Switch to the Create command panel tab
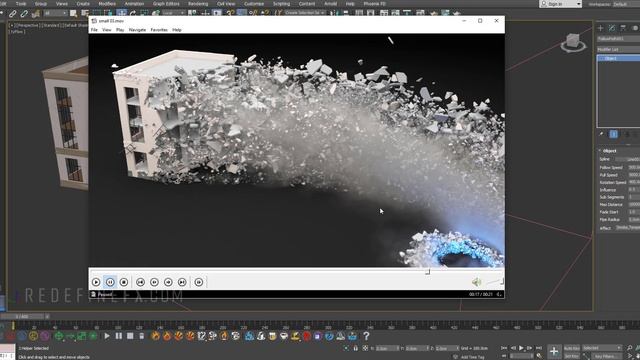The height and width of the screenshot is (360, 640). pos(600,28)
